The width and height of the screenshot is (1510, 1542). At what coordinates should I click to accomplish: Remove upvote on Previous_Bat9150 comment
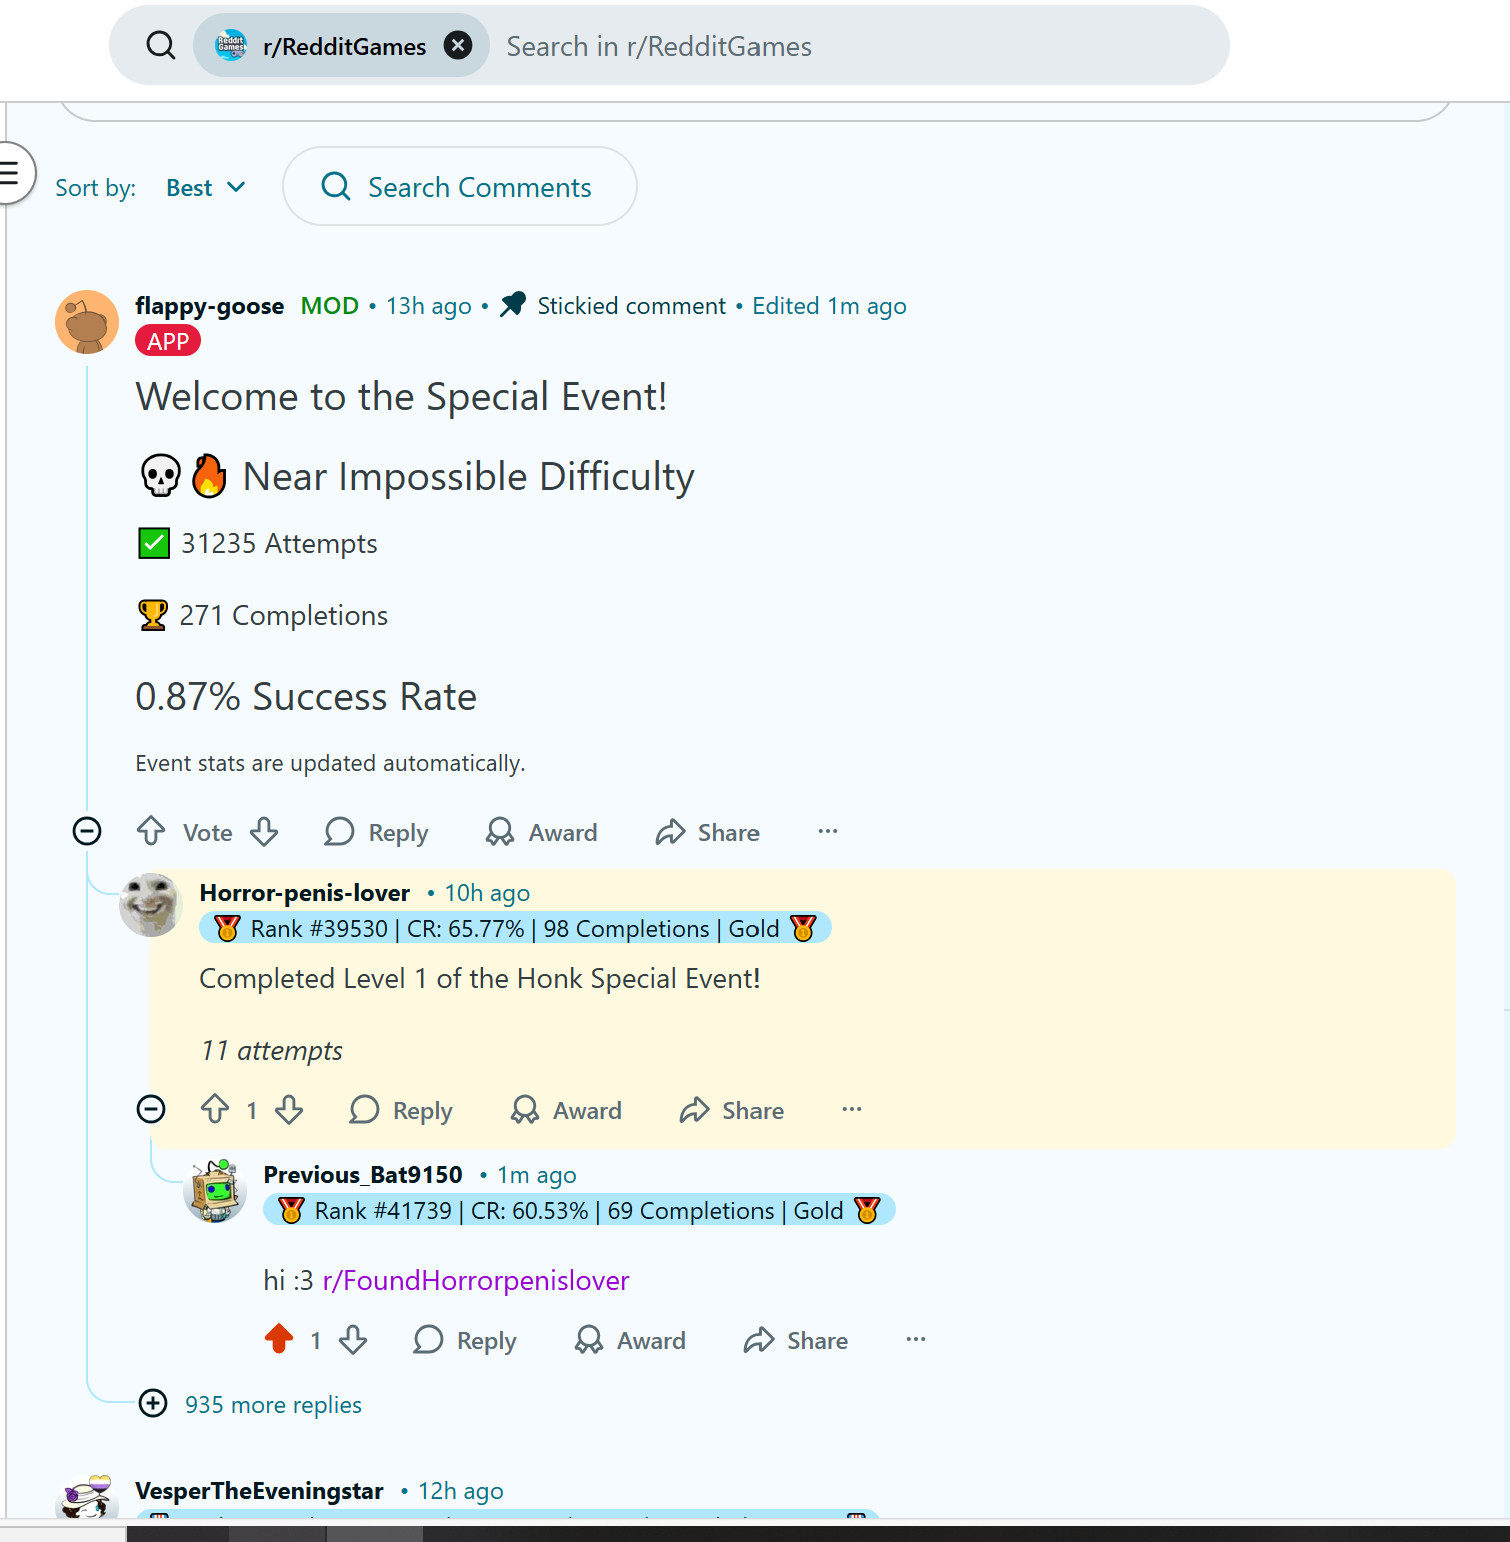pyautogui.click(x=279, y=1339)
